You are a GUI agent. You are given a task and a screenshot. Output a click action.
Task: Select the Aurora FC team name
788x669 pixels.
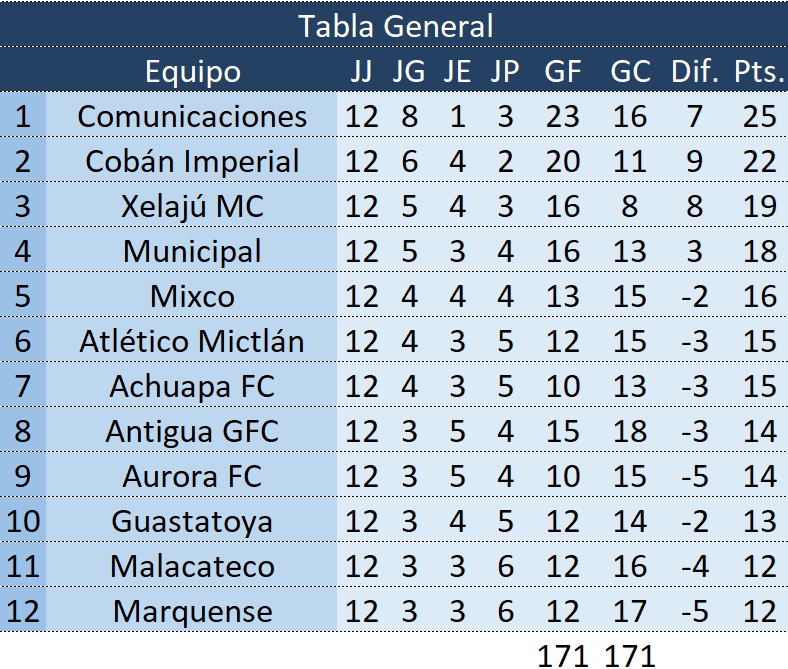pos(192,477)
